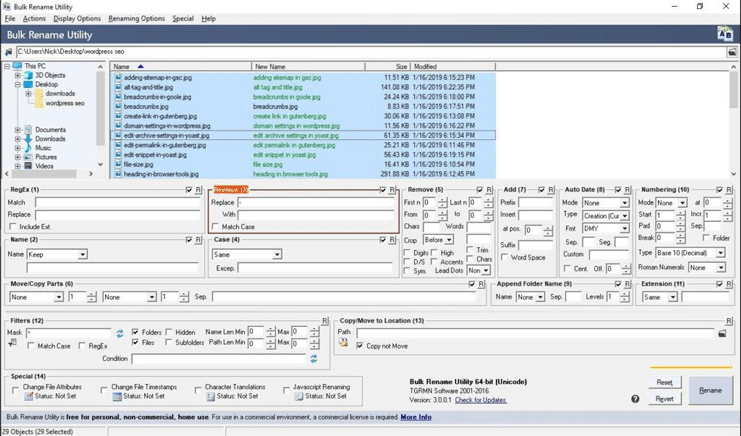Open the Numbering Type Base 10 dropdown
741x436 pixels.
[x=690, y=253]
